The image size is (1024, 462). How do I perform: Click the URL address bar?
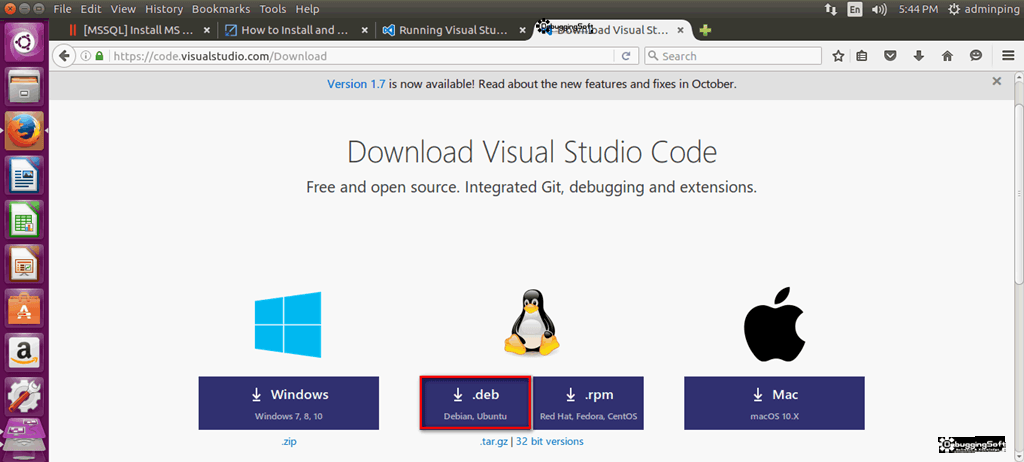(362, 56)
